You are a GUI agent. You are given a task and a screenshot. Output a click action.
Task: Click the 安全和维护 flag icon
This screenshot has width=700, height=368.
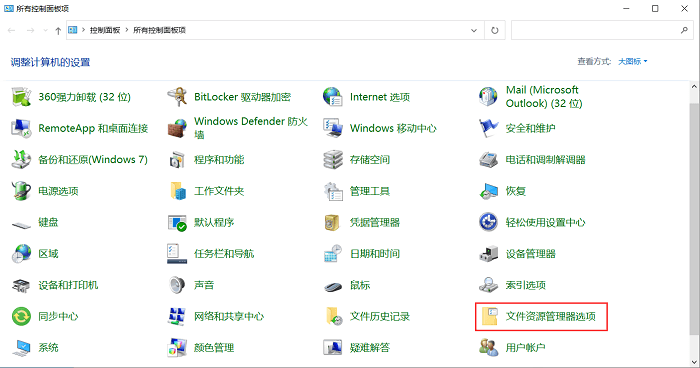[488, 128]
